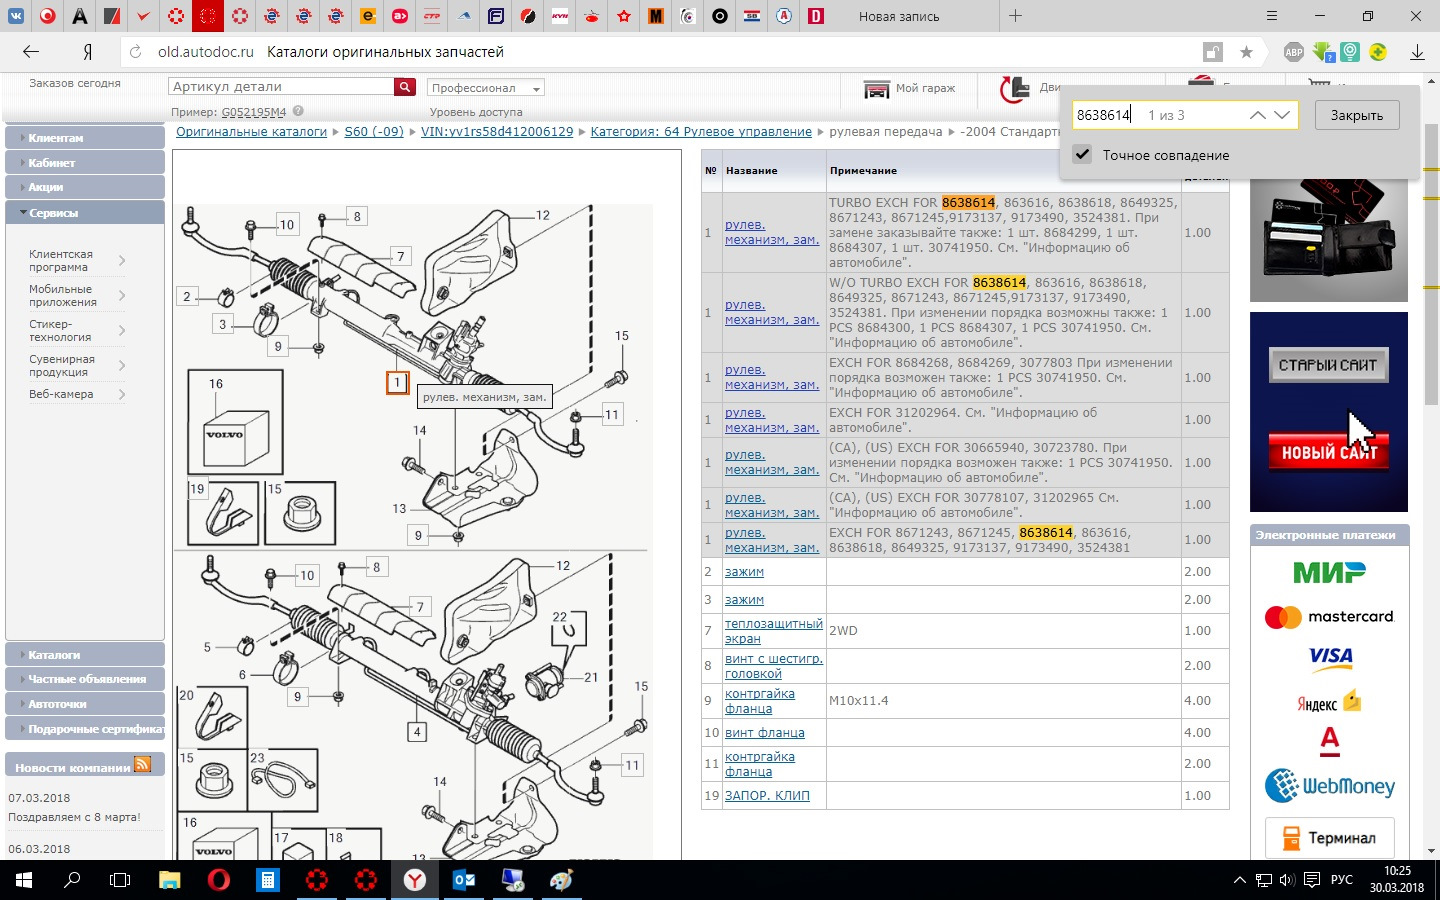Expand 'Каталоги' sidebar section
Screen dimensions: 1440x900
click(85, 655)
